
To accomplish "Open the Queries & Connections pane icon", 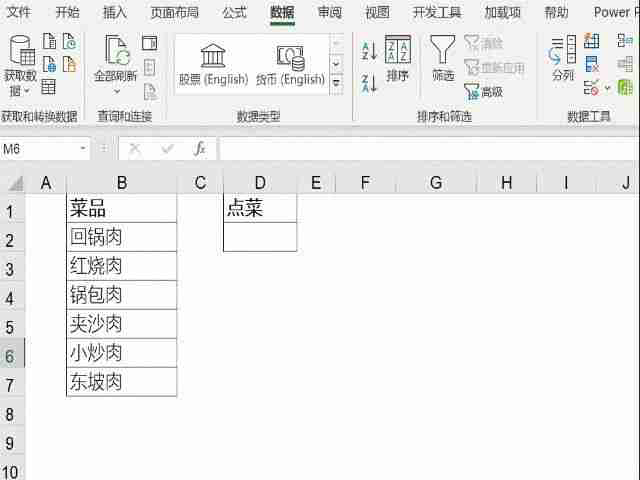I will 150,42.
